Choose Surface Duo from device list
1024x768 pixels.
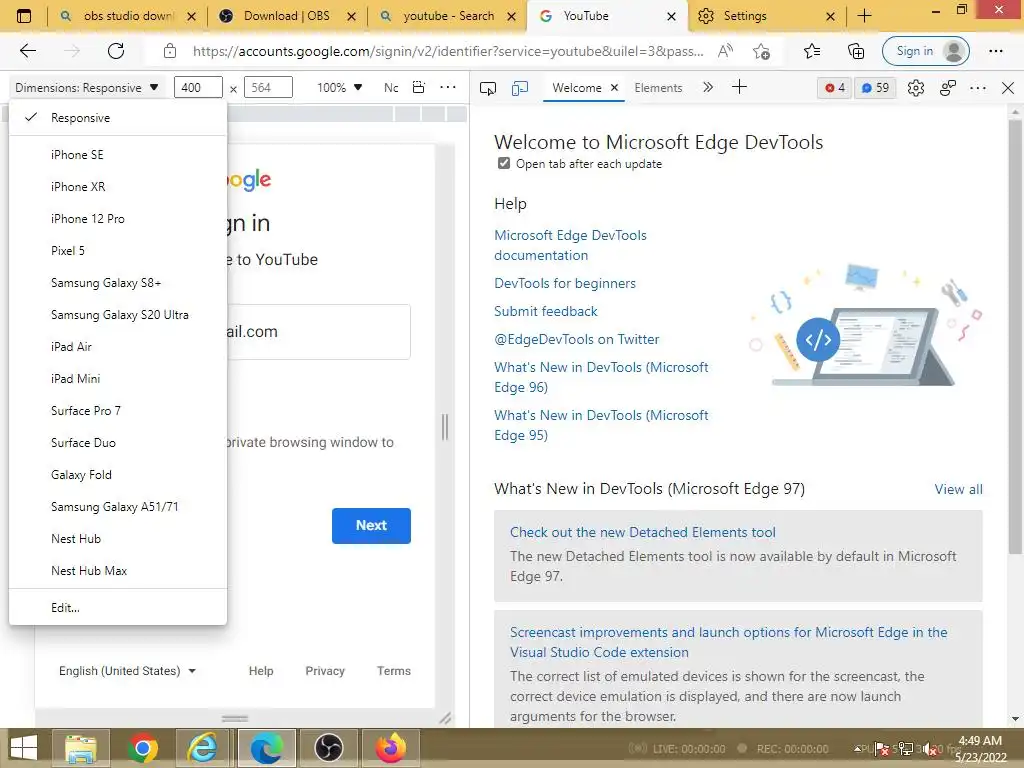coord(118,443)
